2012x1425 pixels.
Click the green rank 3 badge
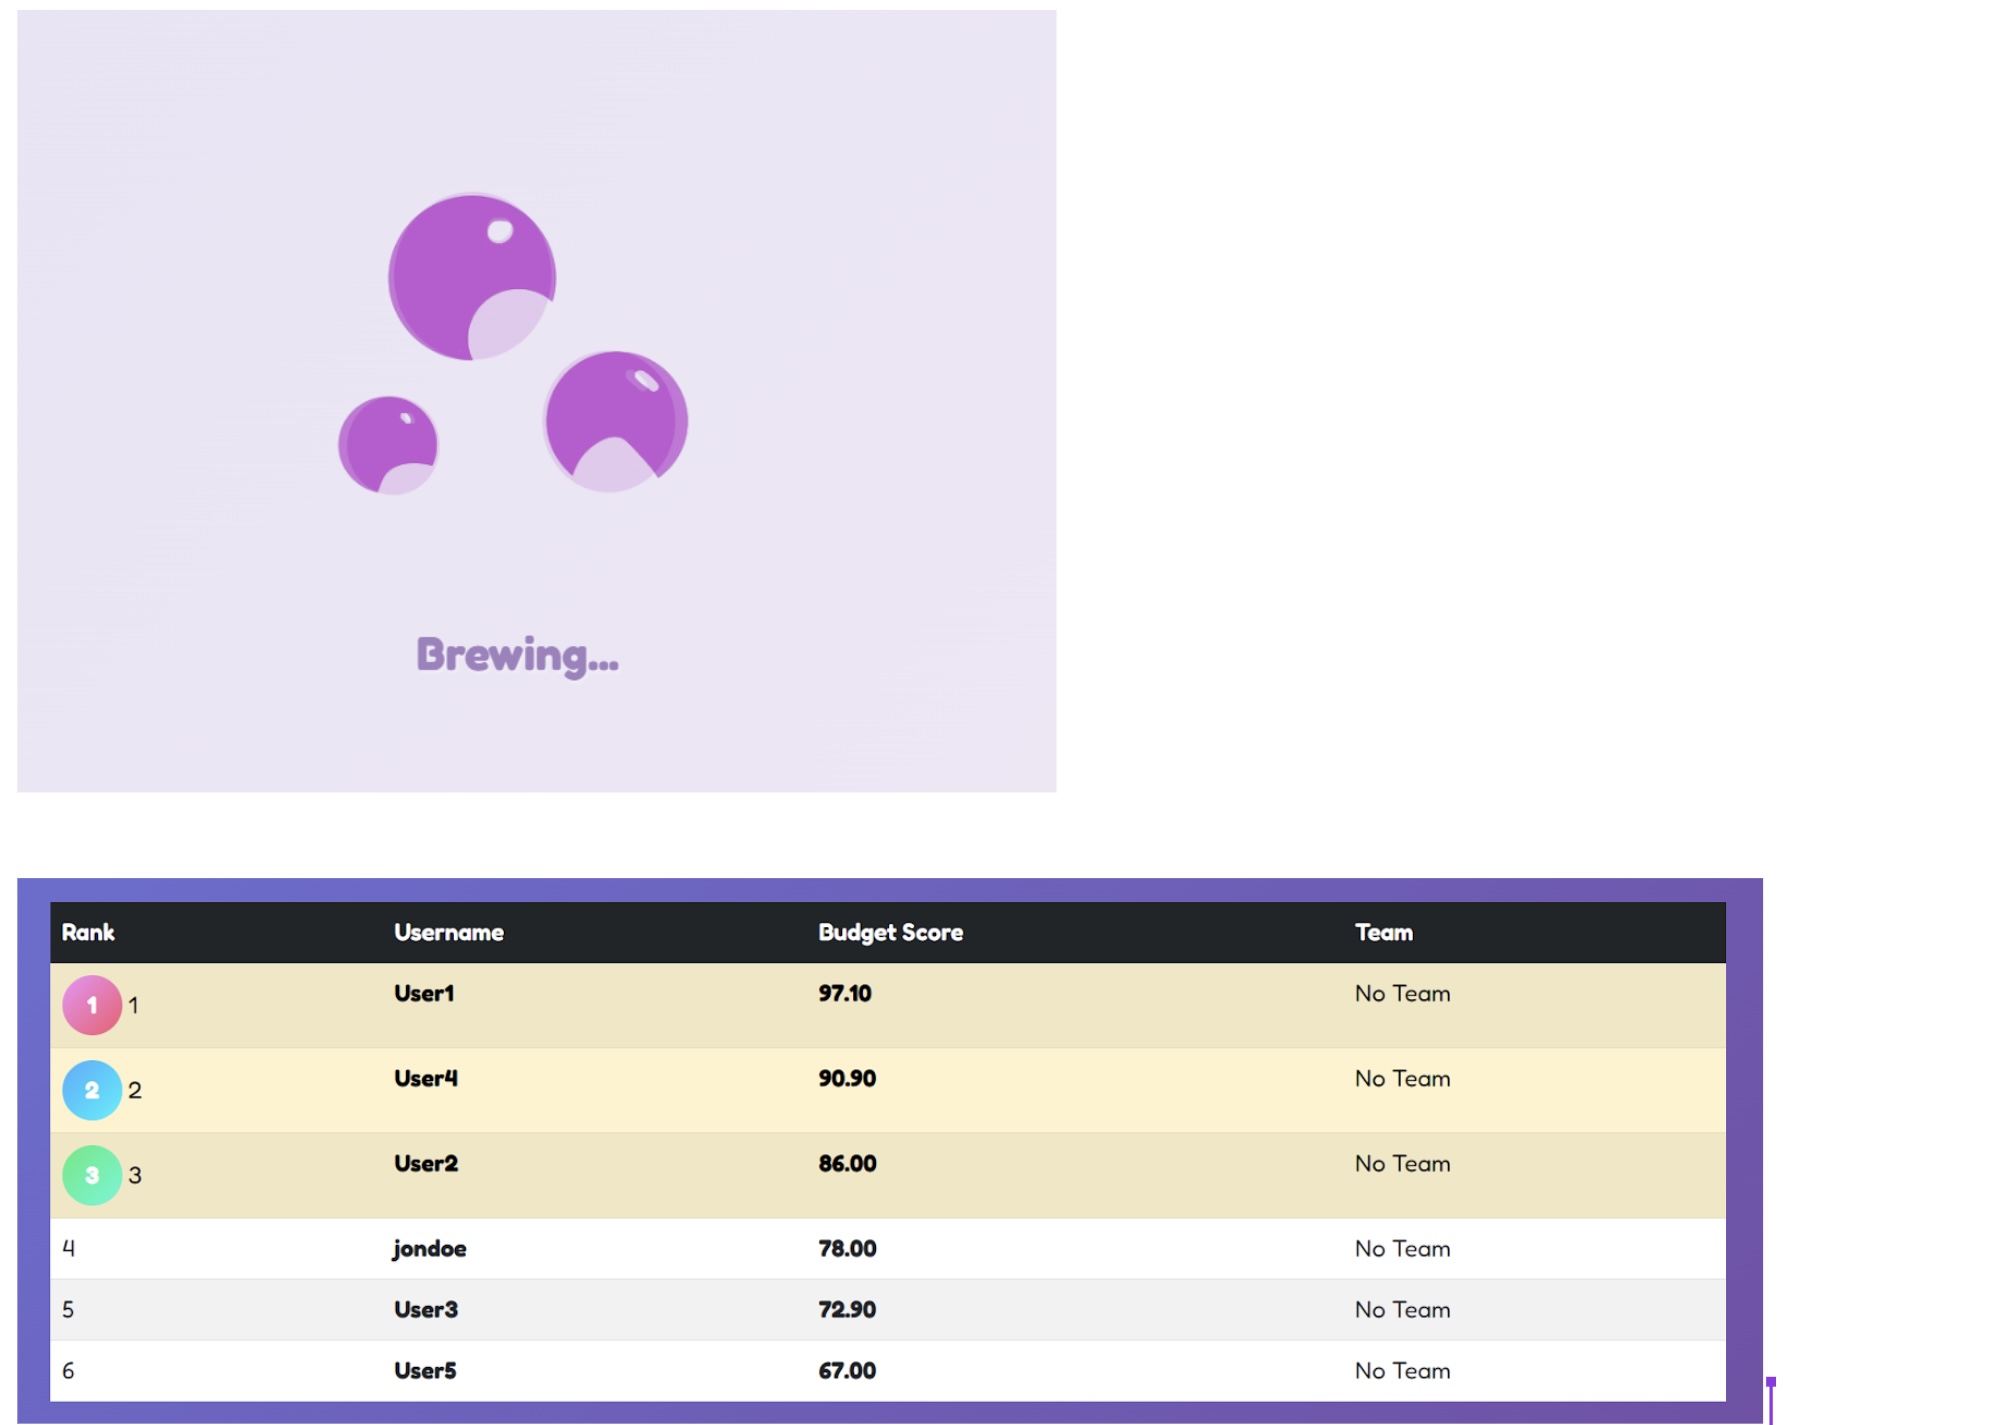(92, 1175)
